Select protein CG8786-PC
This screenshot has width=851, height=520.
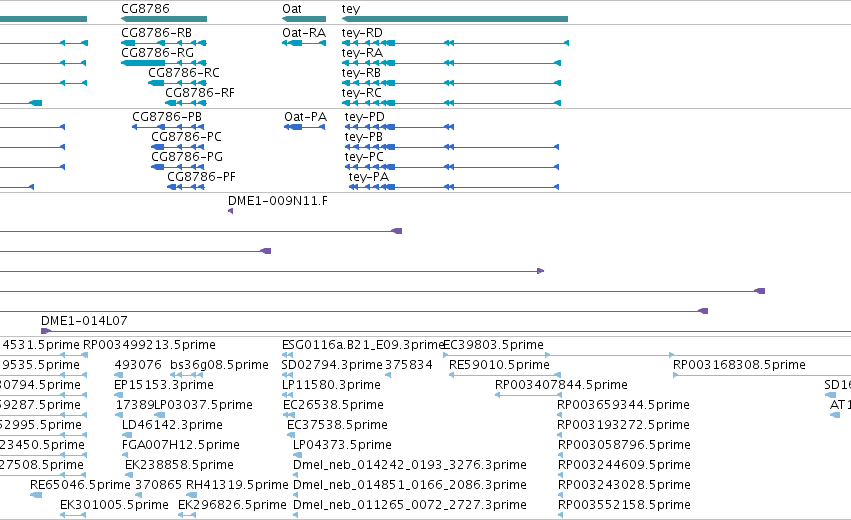click(x=178, y=147)
